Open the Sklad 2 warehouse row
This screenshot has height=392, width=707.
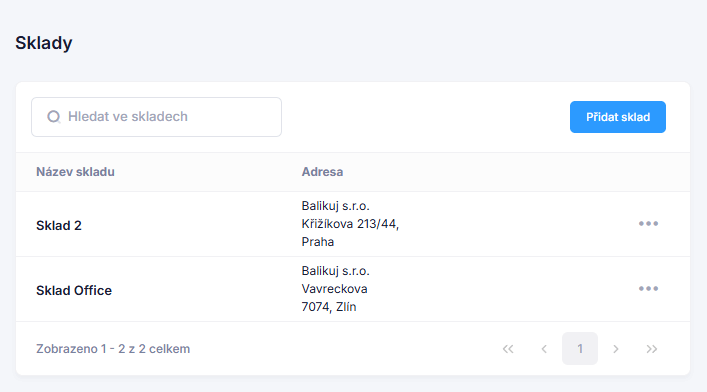coord(353,224)
